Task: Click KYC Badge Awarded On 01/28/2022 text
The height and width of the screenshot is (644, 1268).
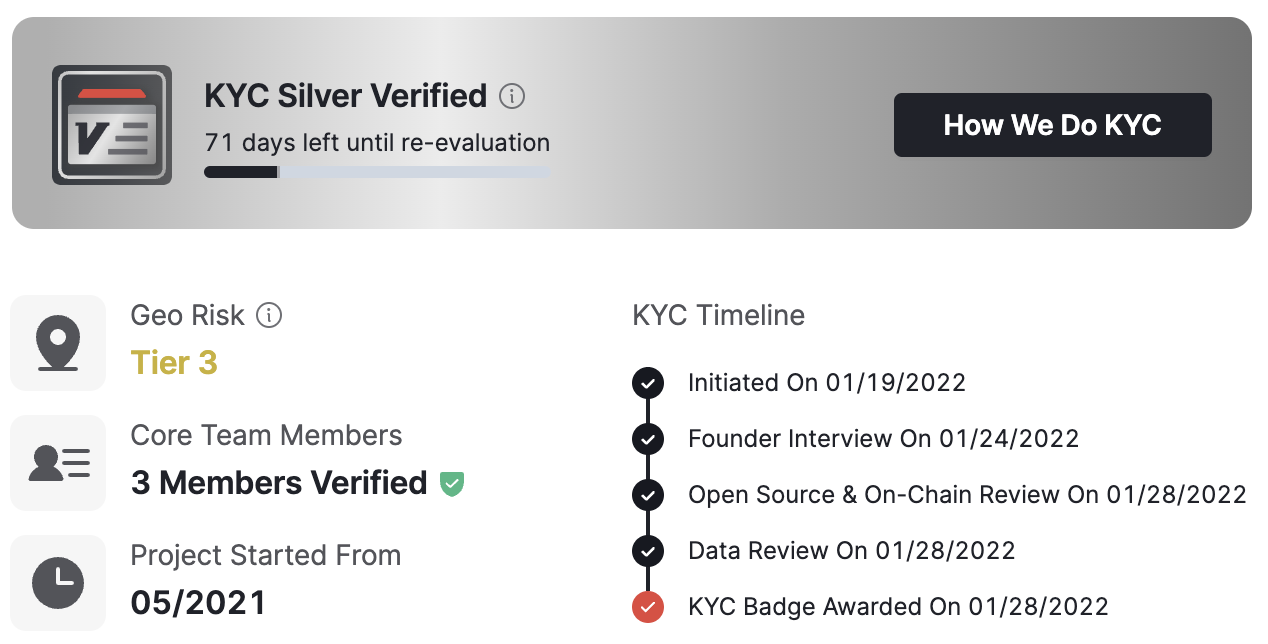Action: point(898,607)
